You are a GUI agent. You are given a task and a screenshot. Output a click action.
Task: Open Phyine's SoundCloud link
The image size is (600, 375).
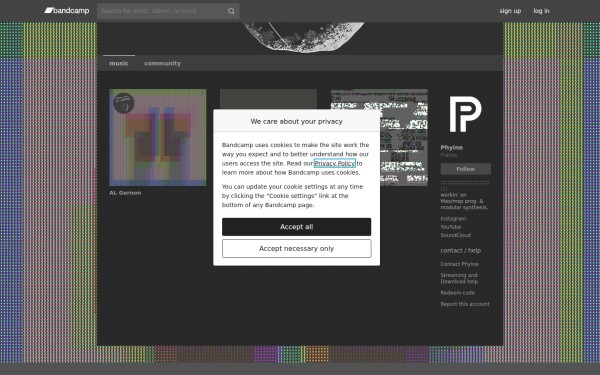click(455, 235)
